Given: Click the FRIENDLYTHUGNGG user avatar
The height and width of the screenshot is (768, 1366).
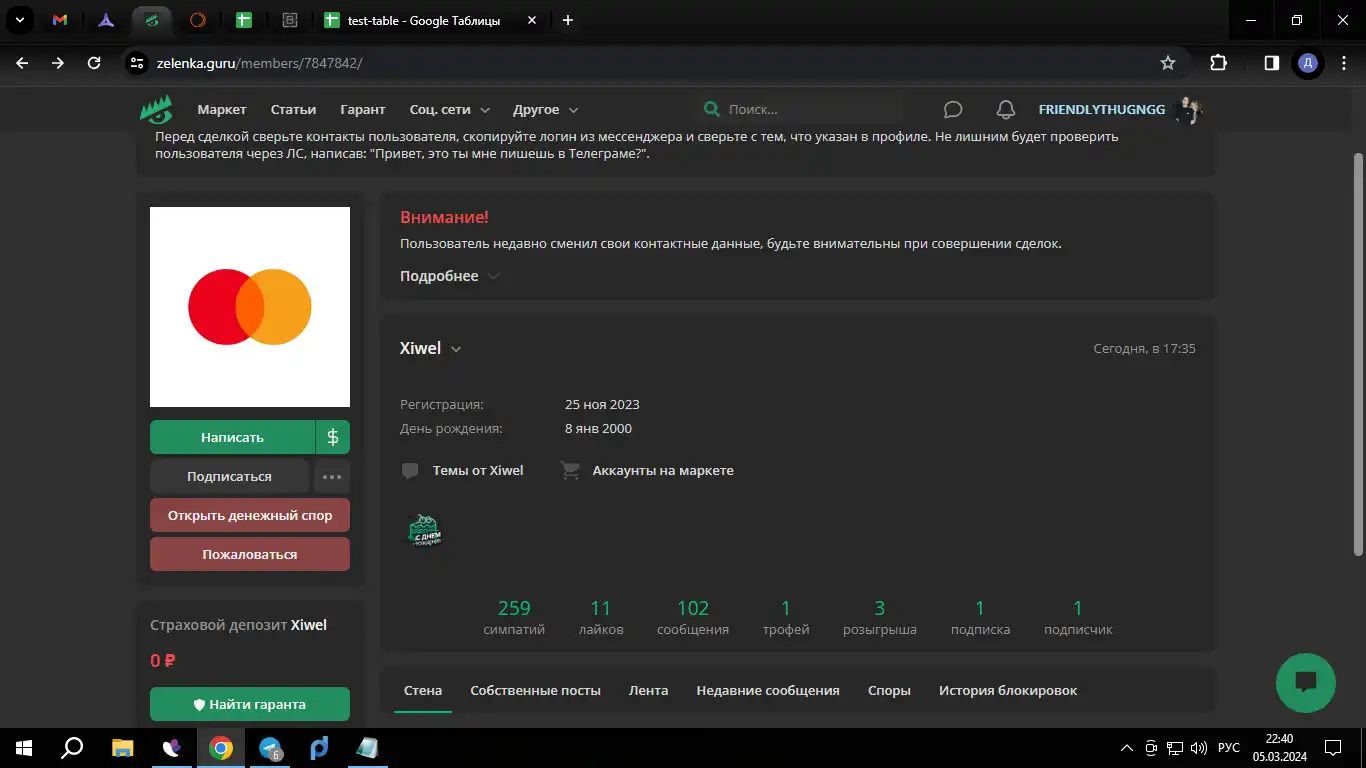Looking at the screenshot, I should coord(1188,110).
